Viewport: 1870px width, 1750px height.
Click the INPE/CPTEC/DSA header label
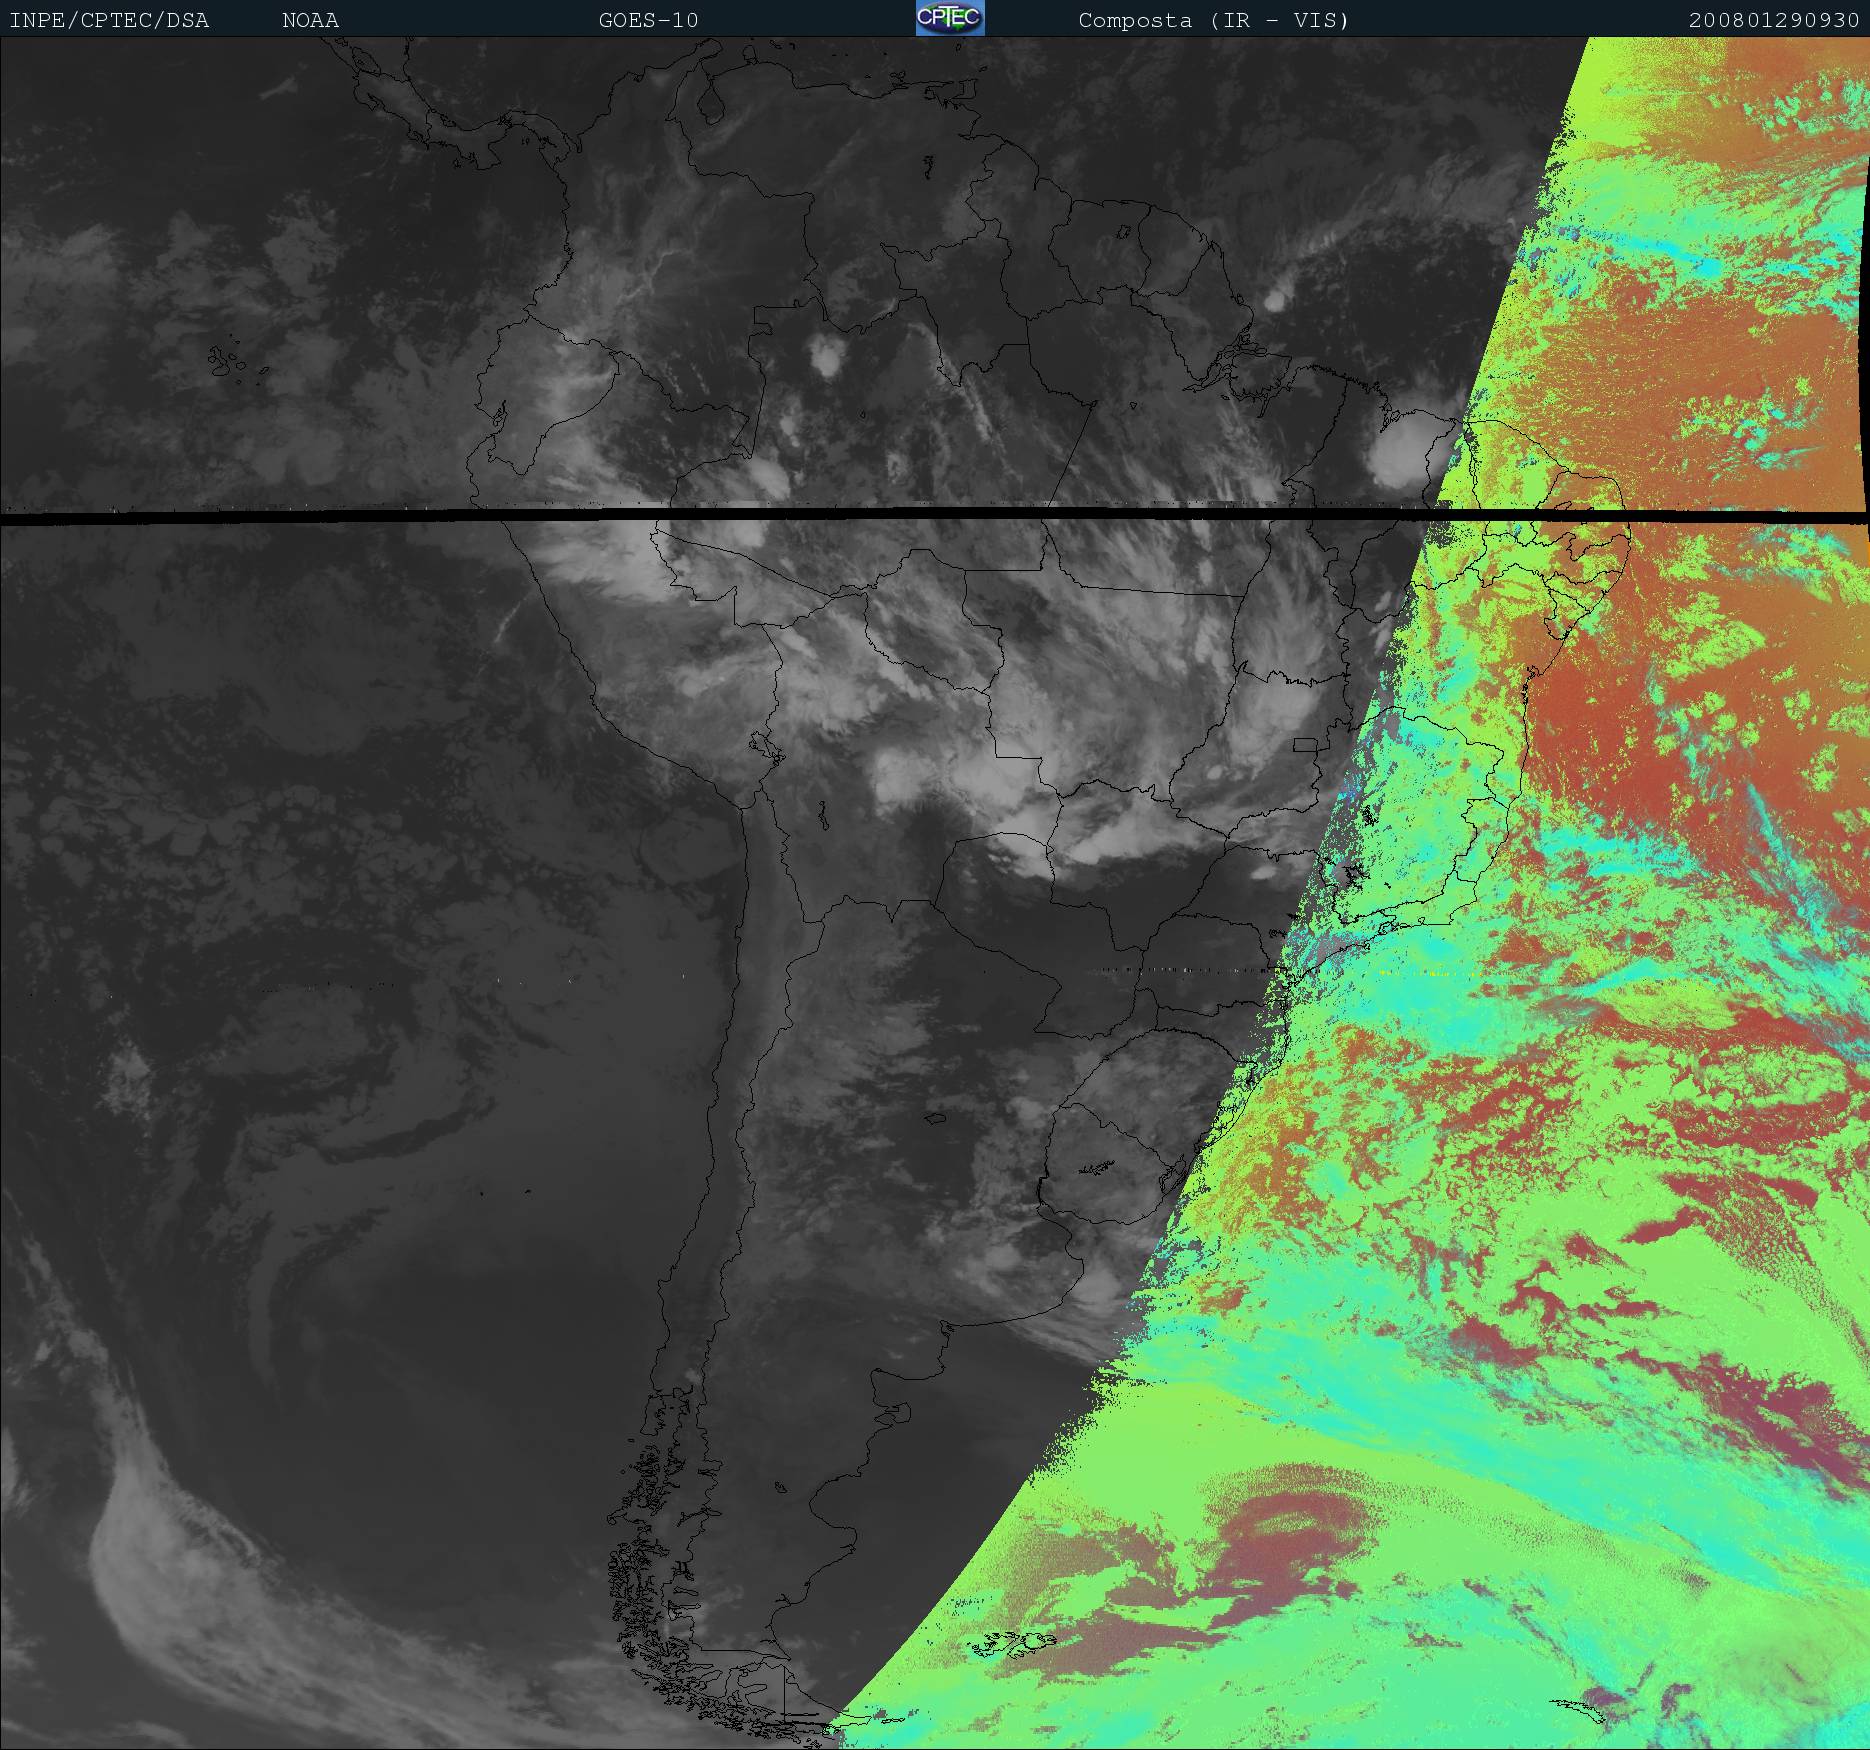click(109, 20)
